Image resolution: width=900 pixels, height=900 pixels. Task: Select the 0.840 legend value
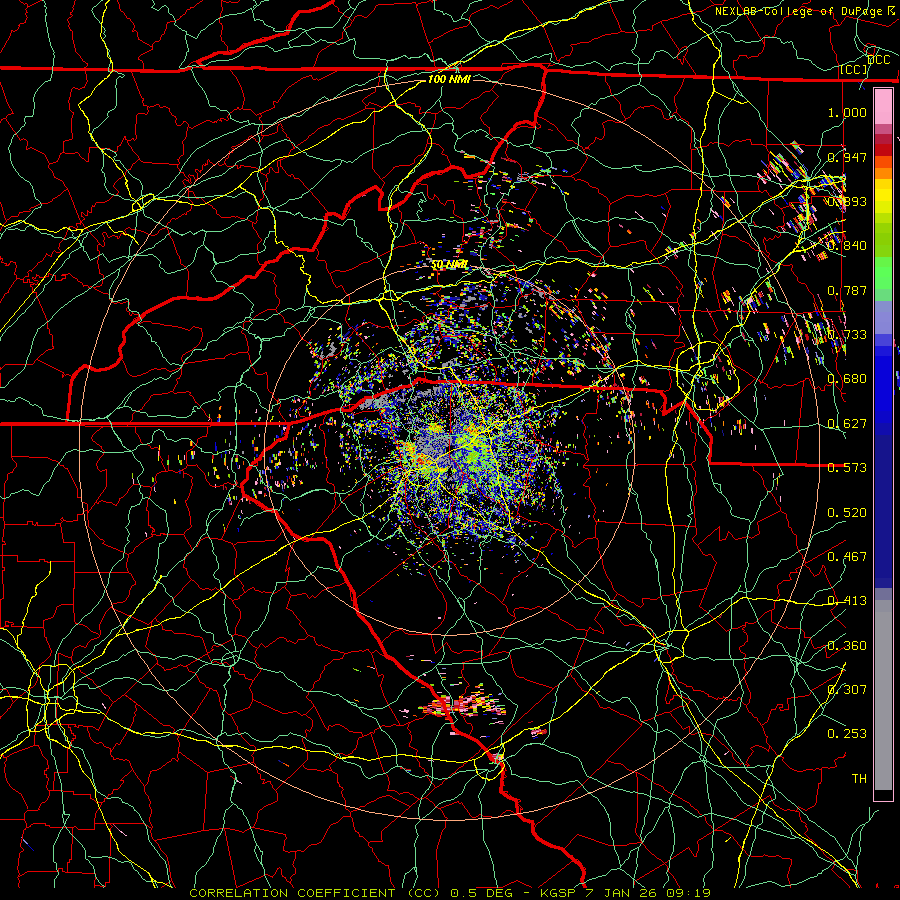pyautogui.click(x=847, y=246)
